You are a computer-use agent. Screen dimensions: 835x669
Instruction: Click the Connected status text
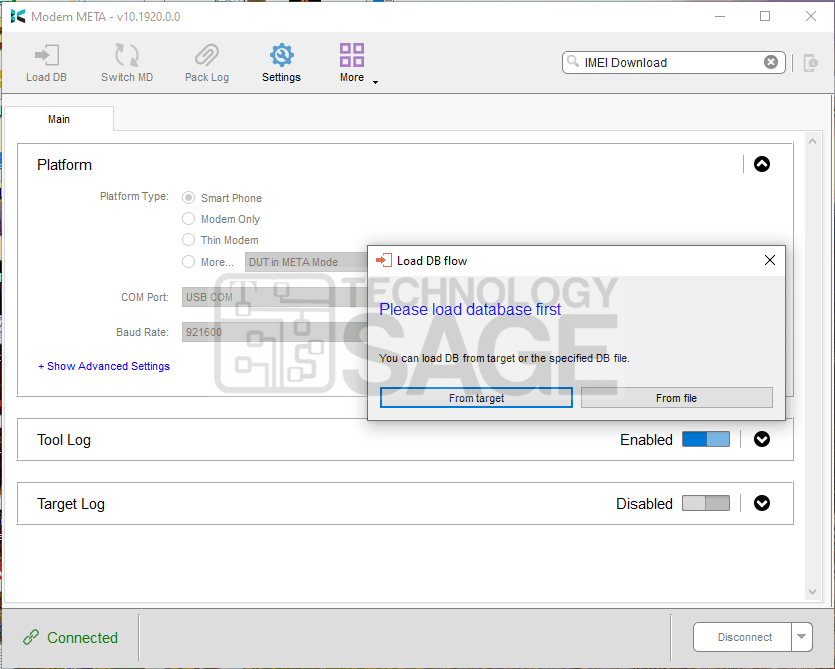point(83,638)
